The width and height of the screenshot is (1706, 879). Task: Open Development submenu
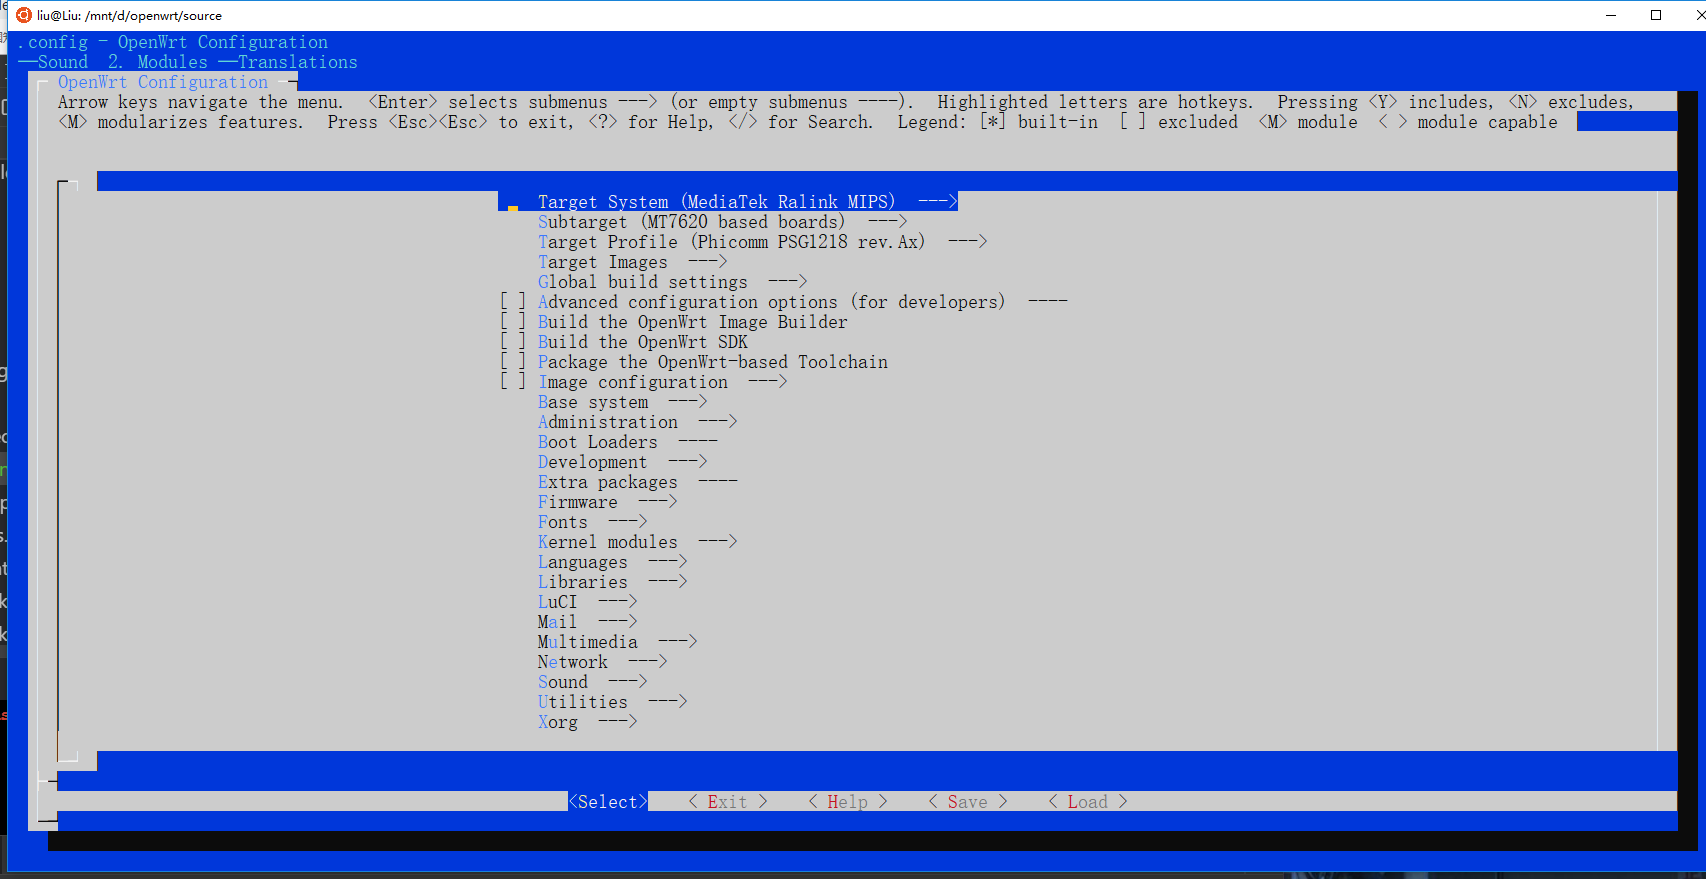pos(622,462)
